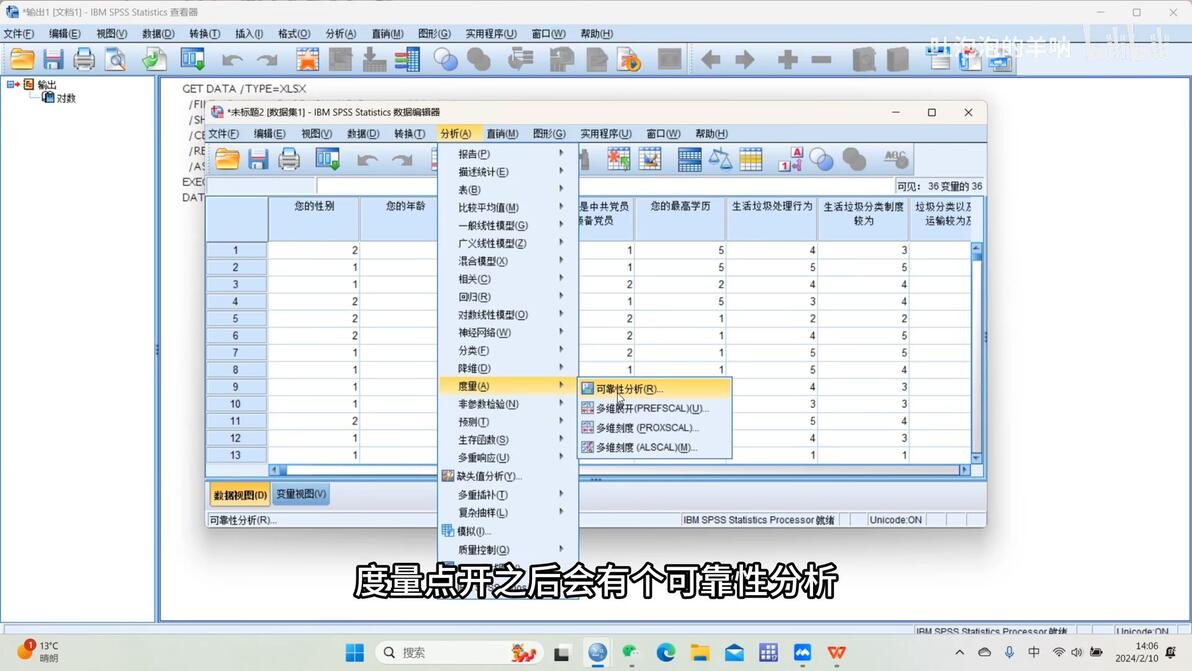The height and width of the screenshot is (671, 1192).
Task: Open 格式(O) menu in Viewer window
Action: pyautogui.click(x=294, y=33)
